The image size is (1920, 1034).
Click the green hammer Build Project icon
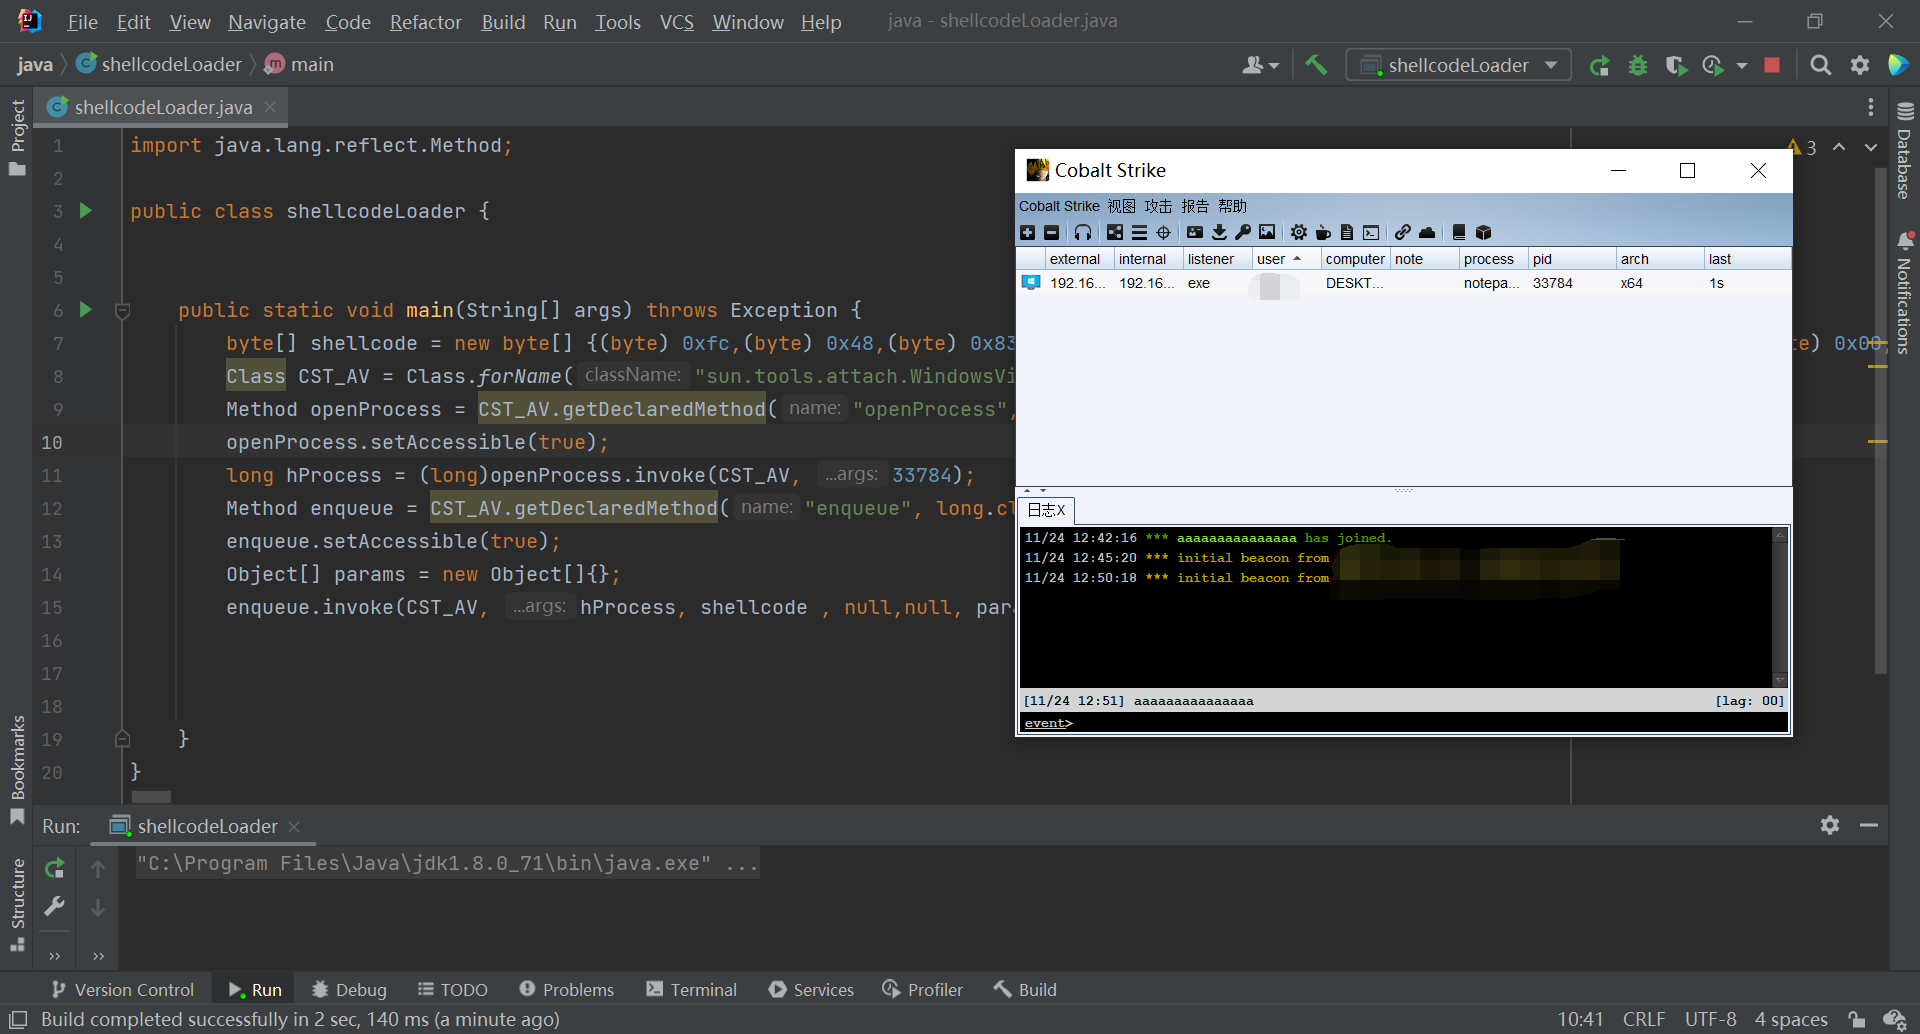[x=1316, y=65]
